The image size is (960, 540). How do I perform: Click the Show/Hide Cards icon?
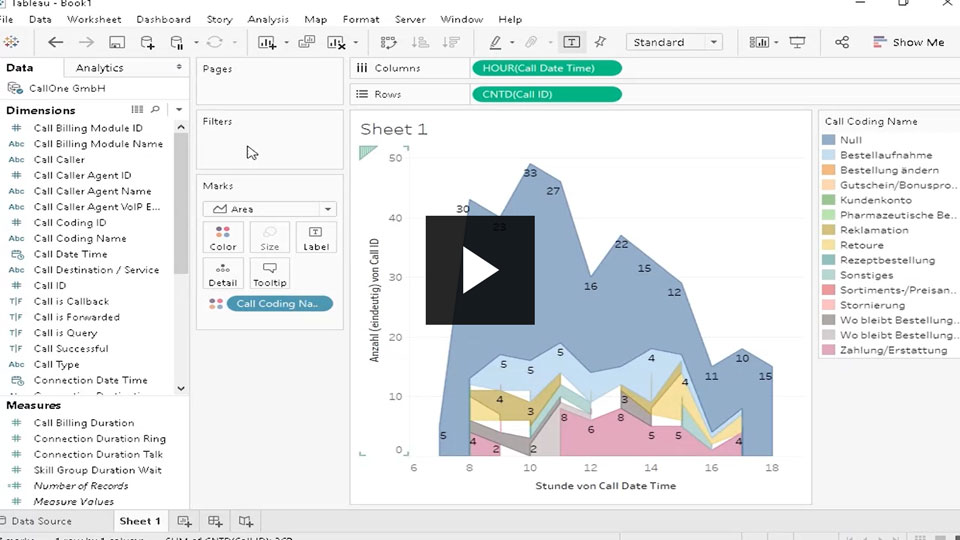[759, 42]
